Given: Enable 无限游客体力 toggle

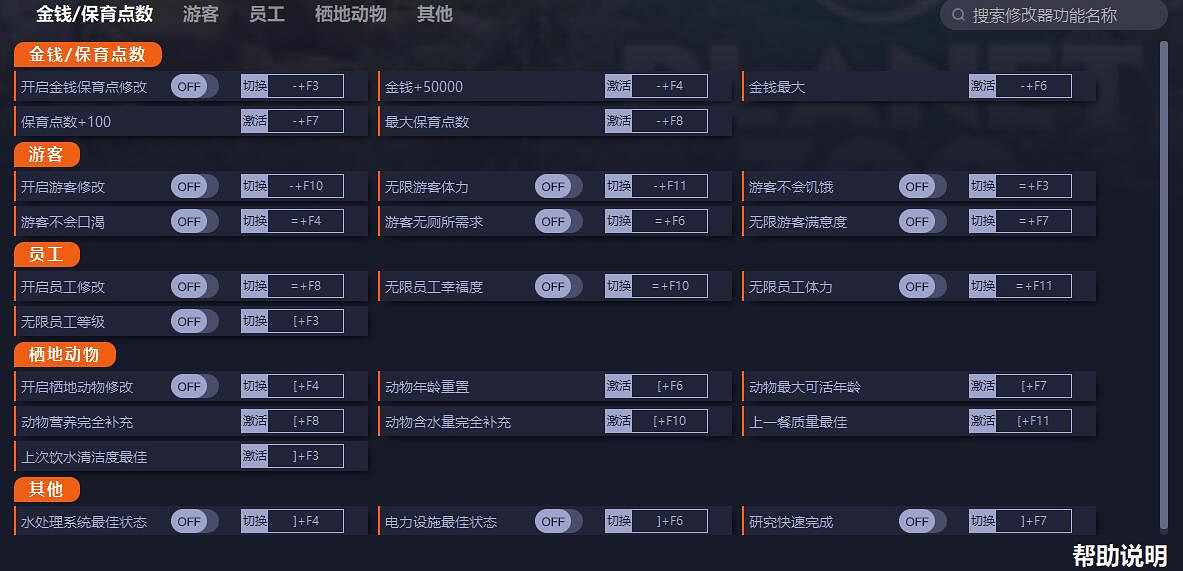Looking at the screenshot, I should click(x=558, y=186).
